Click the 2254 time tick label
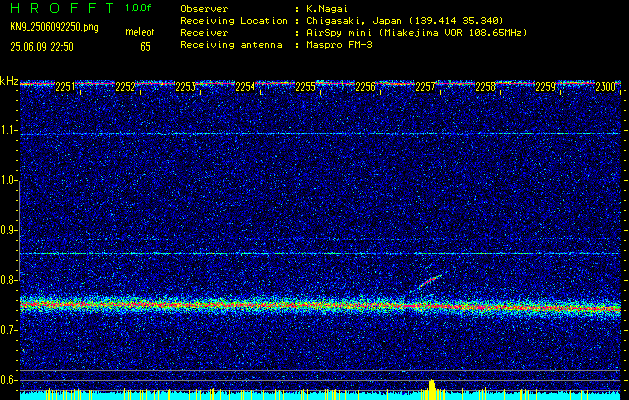This screenshot has height=400, width=629. pyautogui.click(x=245, y=87)
